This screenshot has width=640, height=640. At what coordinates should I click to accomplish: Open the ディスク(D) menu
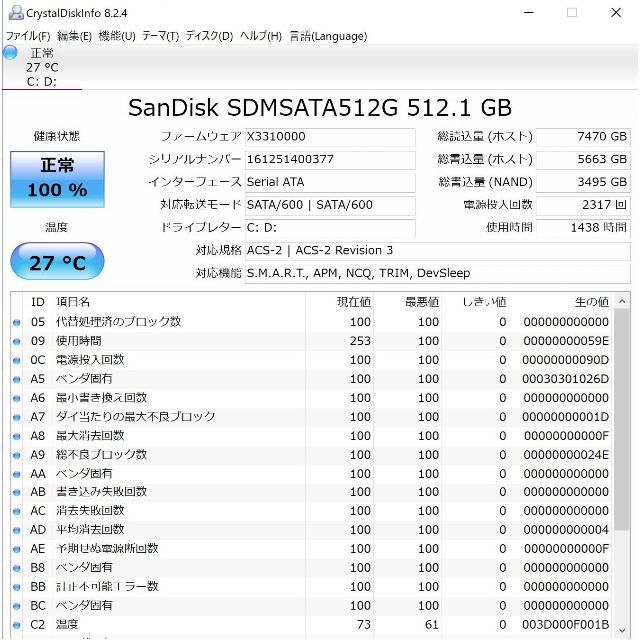click(x=209, y=36)
